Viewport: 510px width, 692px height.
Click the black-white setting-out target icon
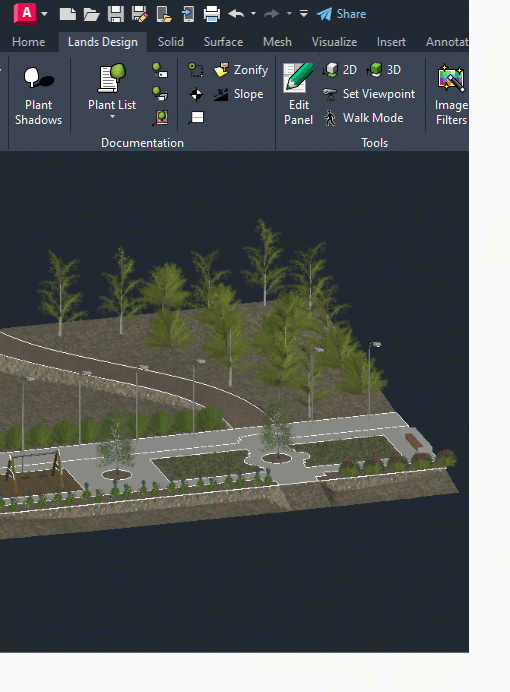coord(196,94)
